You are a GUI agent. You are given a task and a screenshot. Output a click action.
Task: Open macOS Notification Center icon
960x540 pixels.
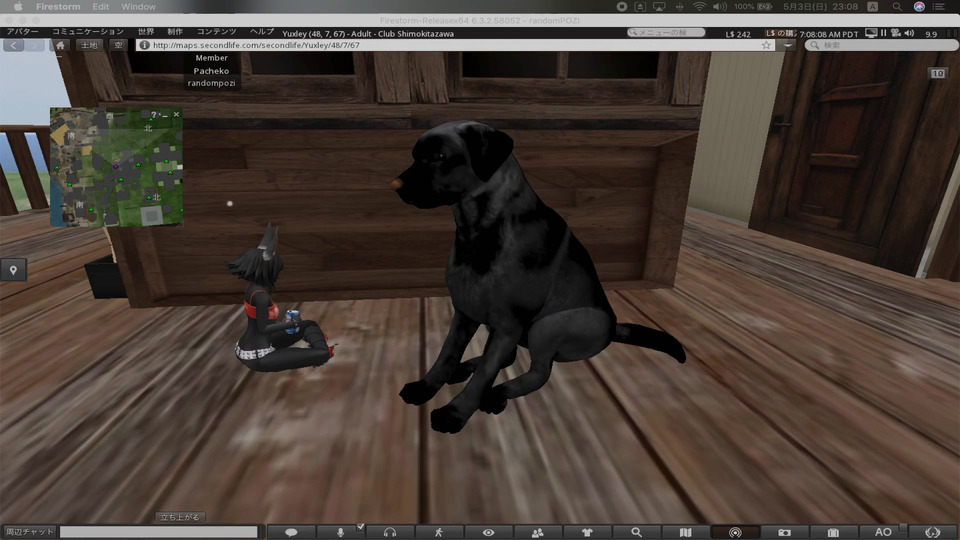point(939,7)
